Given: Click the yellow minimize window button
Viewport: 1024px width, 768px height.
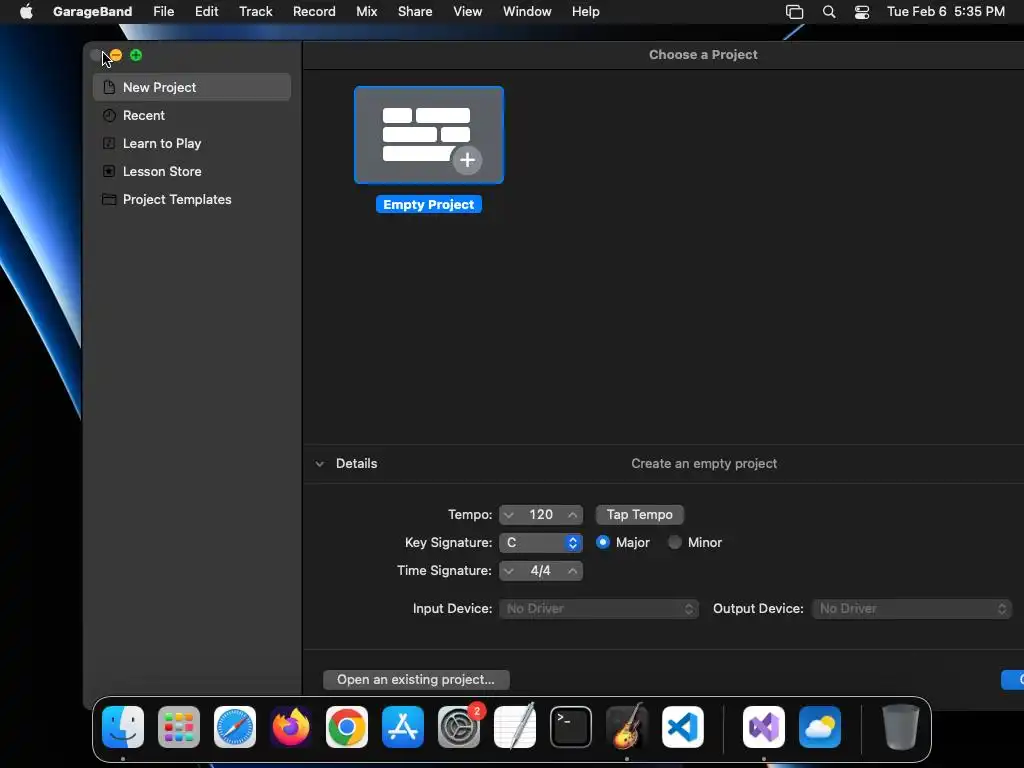Looking at the screenshot, I should [116, 56].
